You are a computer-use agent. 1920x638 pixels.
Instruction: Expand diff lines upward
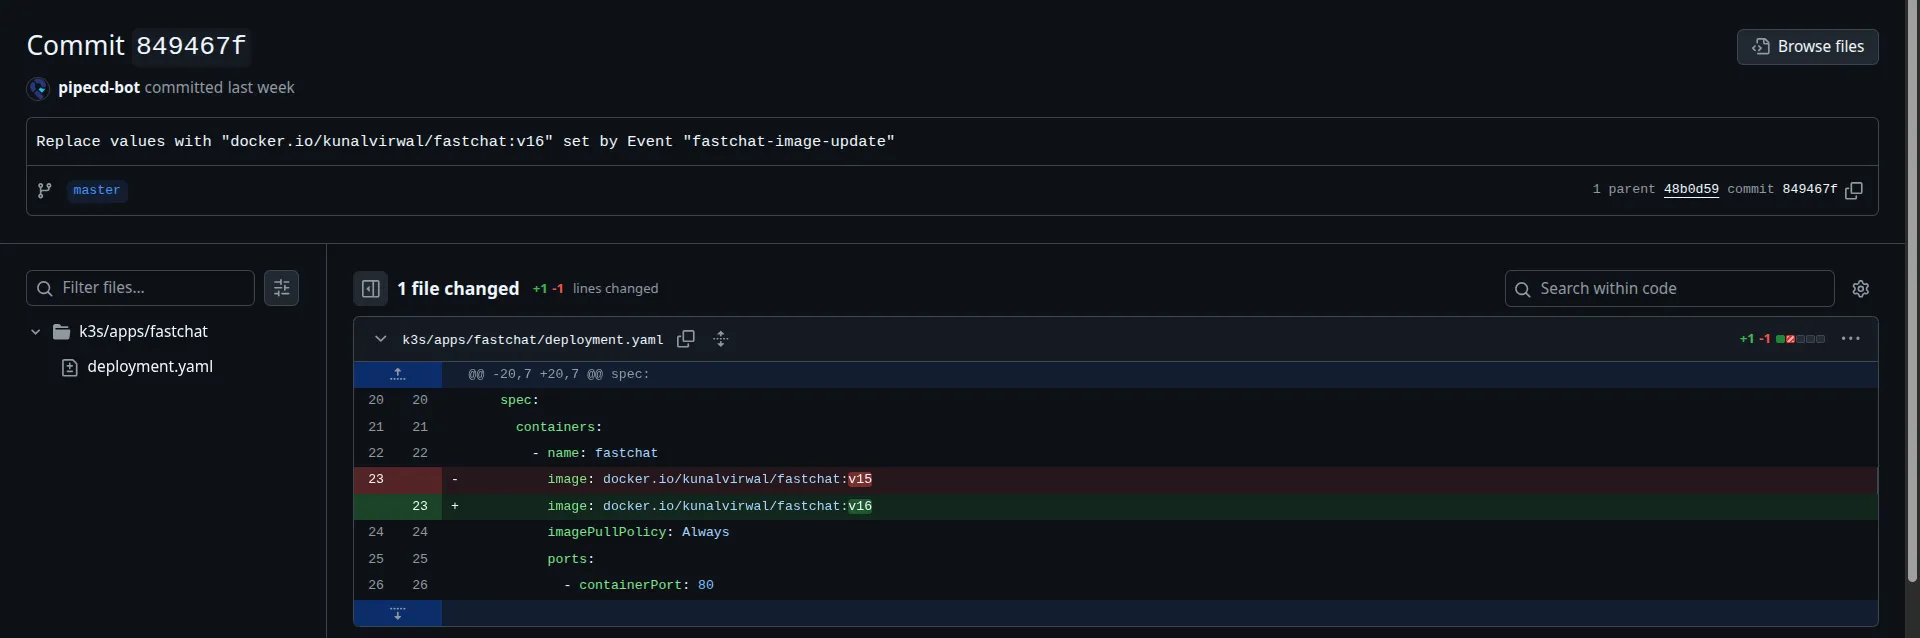(x=398, y=374)
